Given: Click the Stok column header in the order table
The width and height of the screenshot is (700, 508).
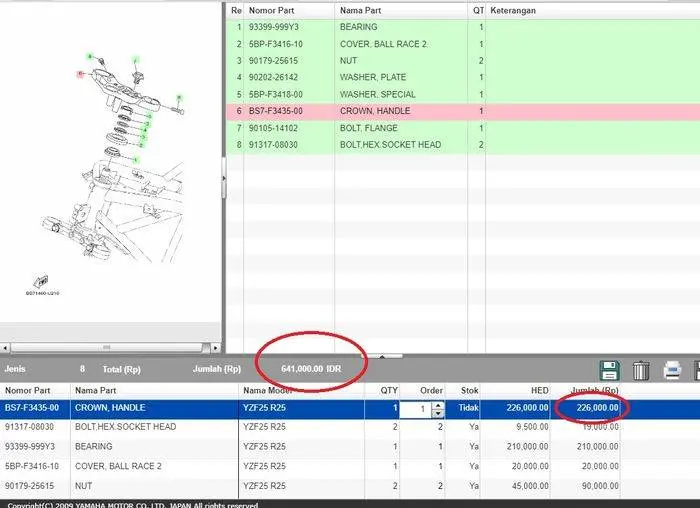Looking at the screenshot, I should tap(463, 391).
